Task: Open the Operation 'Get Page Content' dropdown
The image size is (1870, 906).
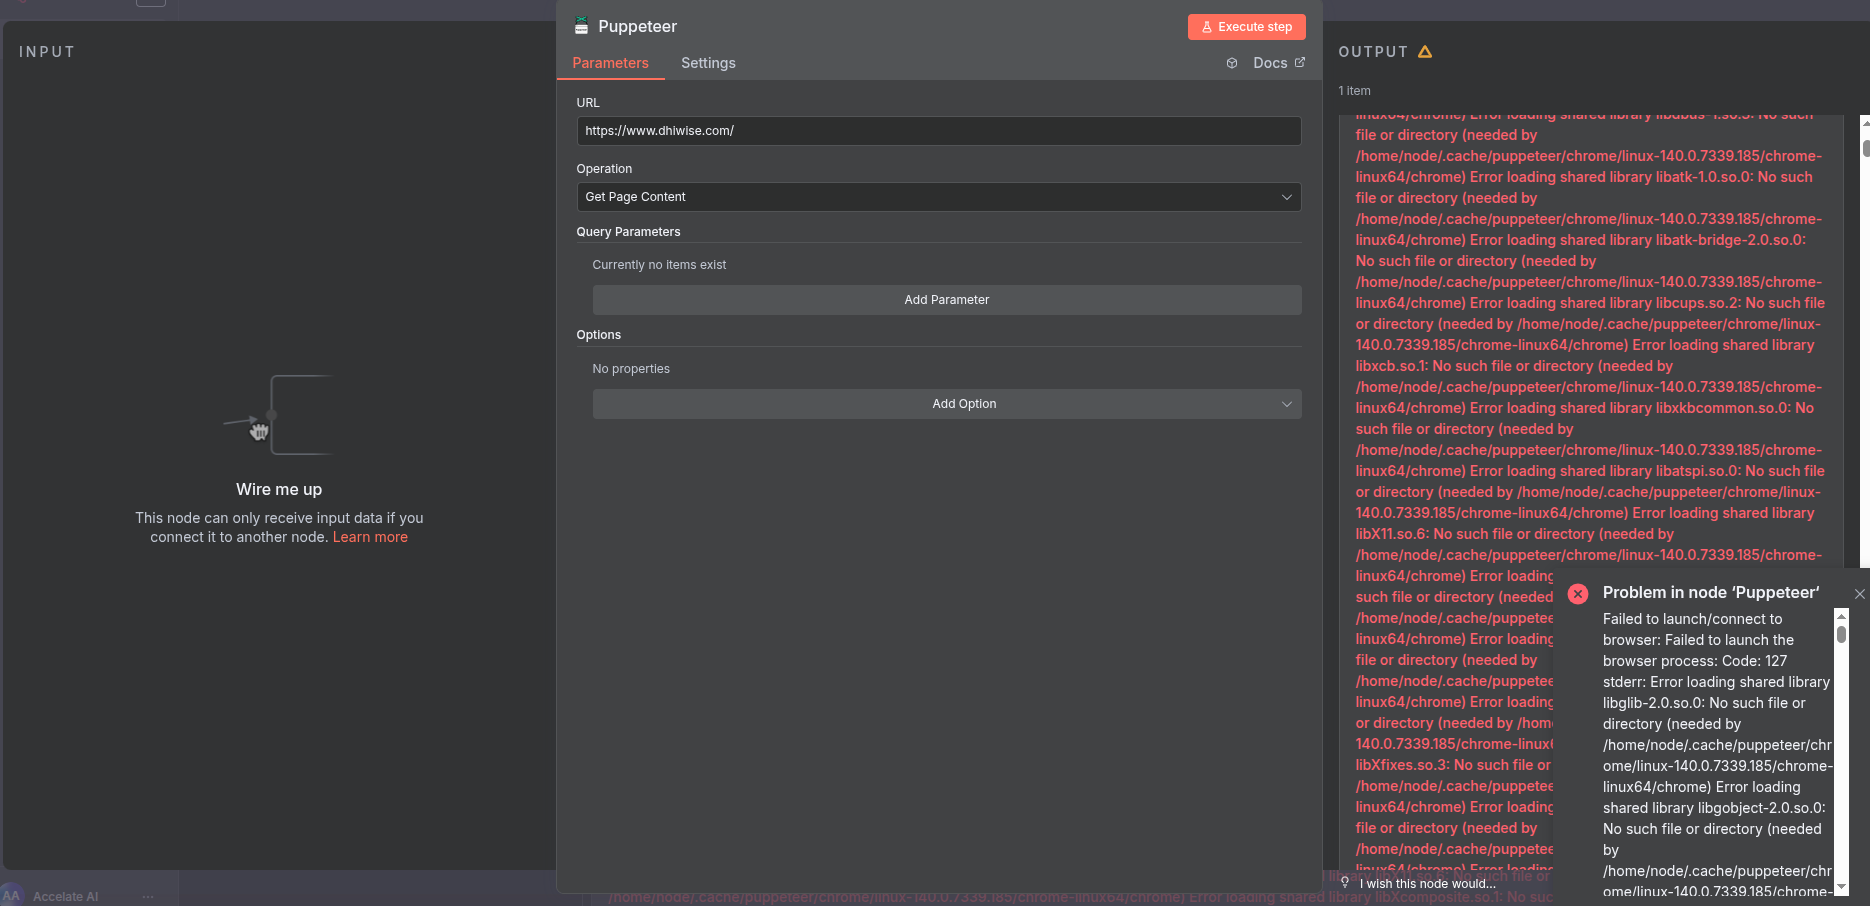Action: click(938, 197)
